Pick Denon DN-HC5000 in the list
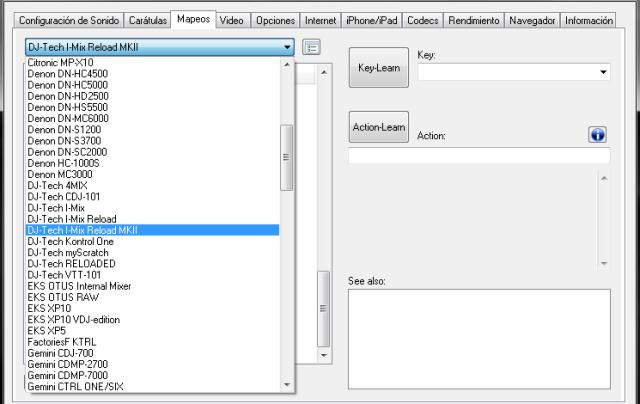The width and height of the screenshot is (640, 404). click(153, 85)
